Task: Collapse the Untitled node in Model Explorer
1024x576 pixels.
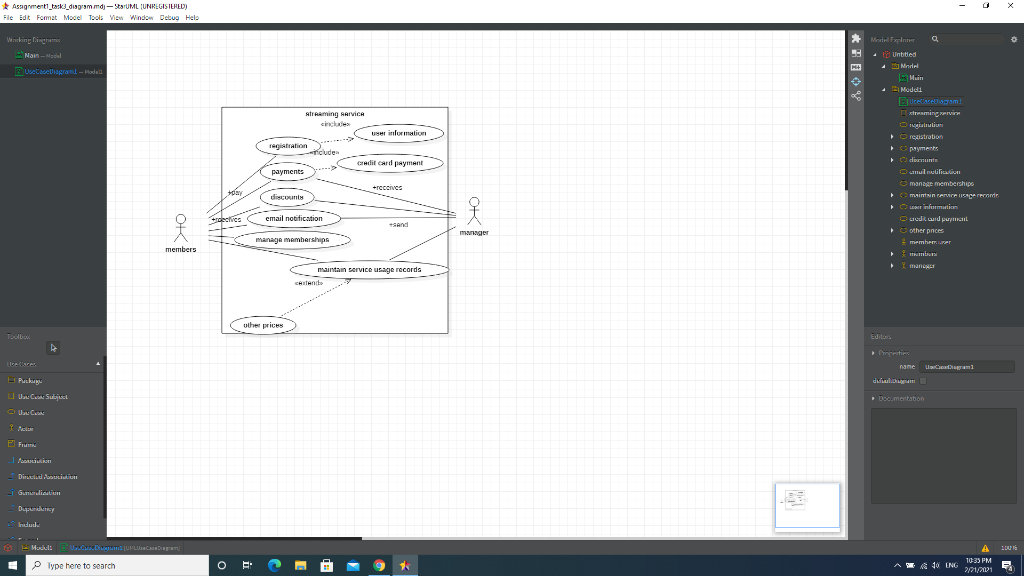Action: pyautogui.click(x=876, y=54)
